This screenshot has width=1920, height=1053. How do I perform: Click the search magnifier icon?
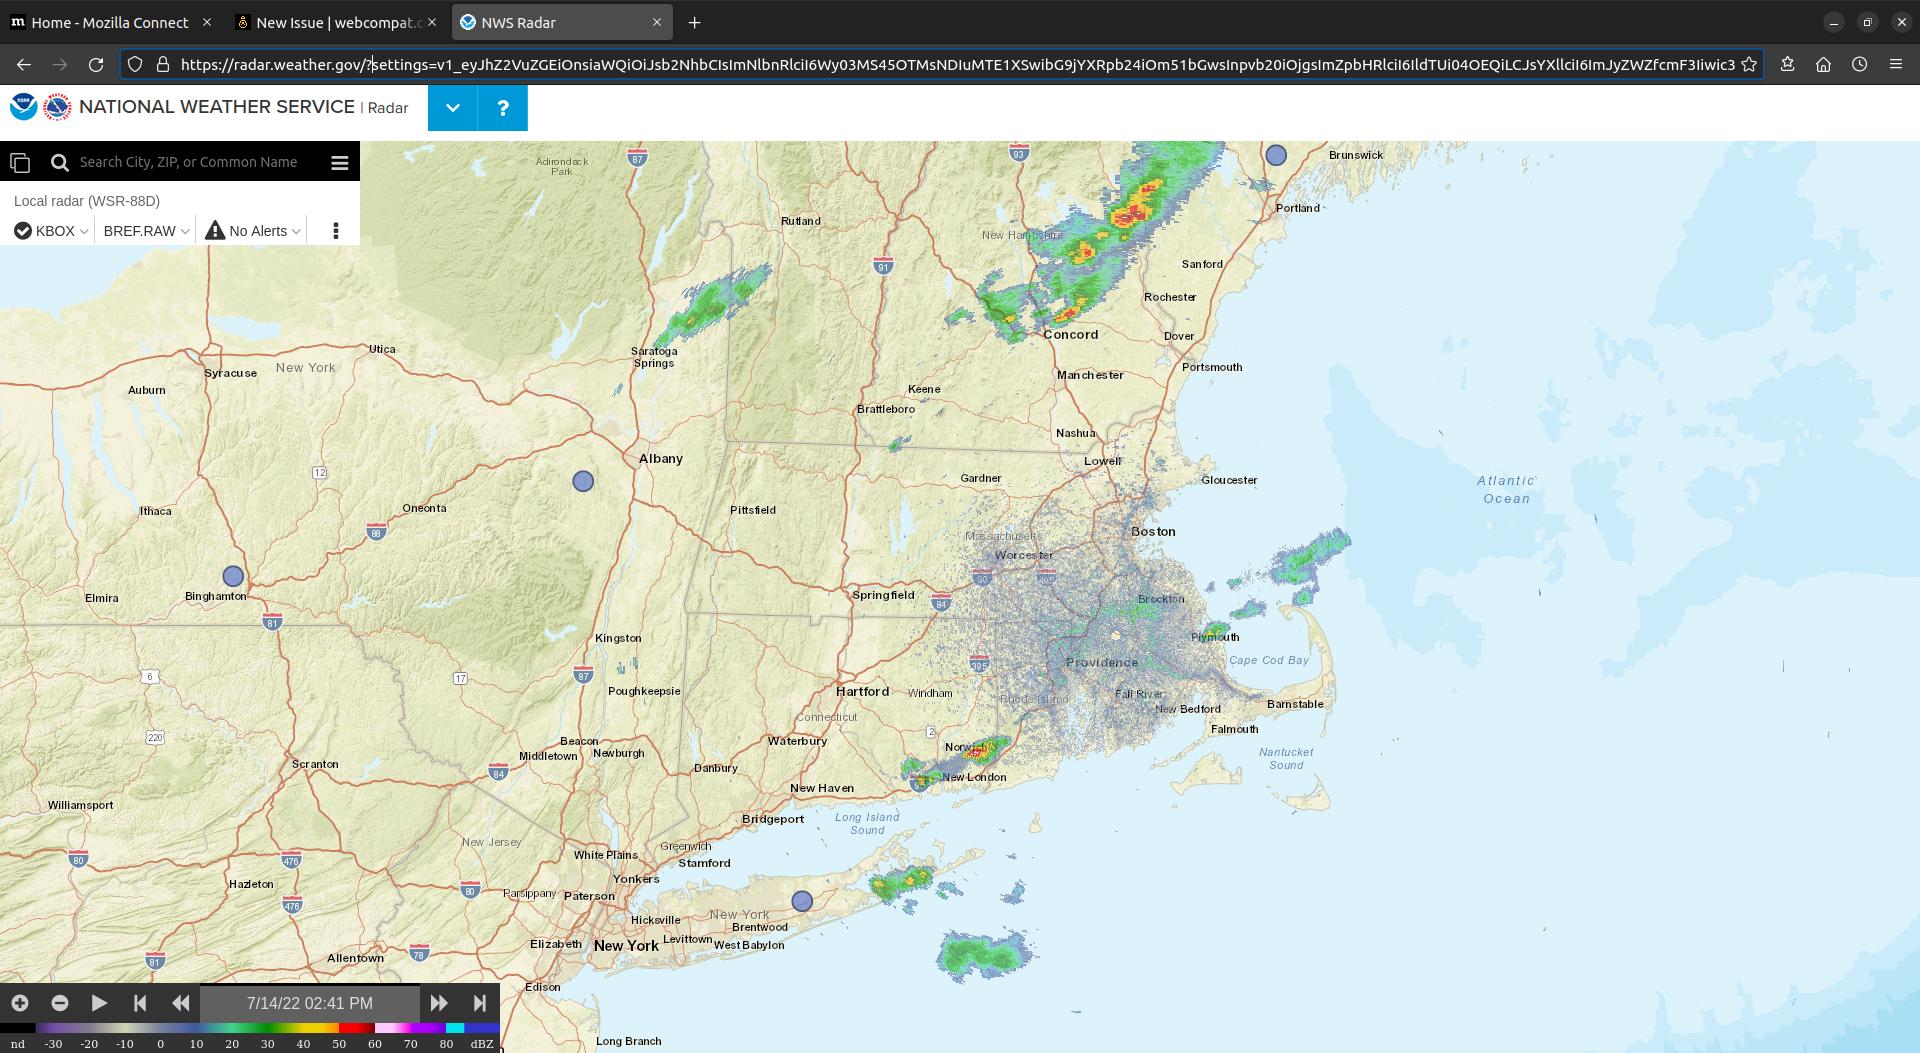(x=60, y=161)
